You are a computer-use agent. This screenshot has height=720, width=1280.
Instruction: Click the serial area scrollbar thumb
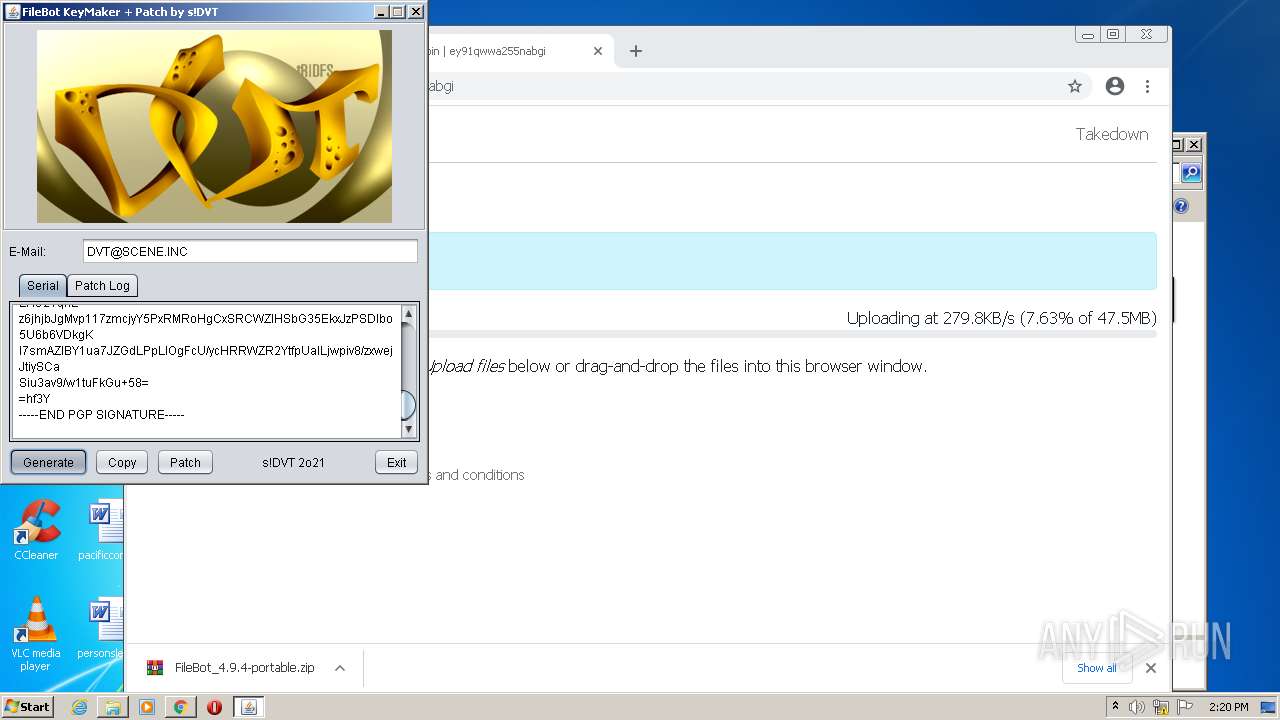click(x=408, y=405)
